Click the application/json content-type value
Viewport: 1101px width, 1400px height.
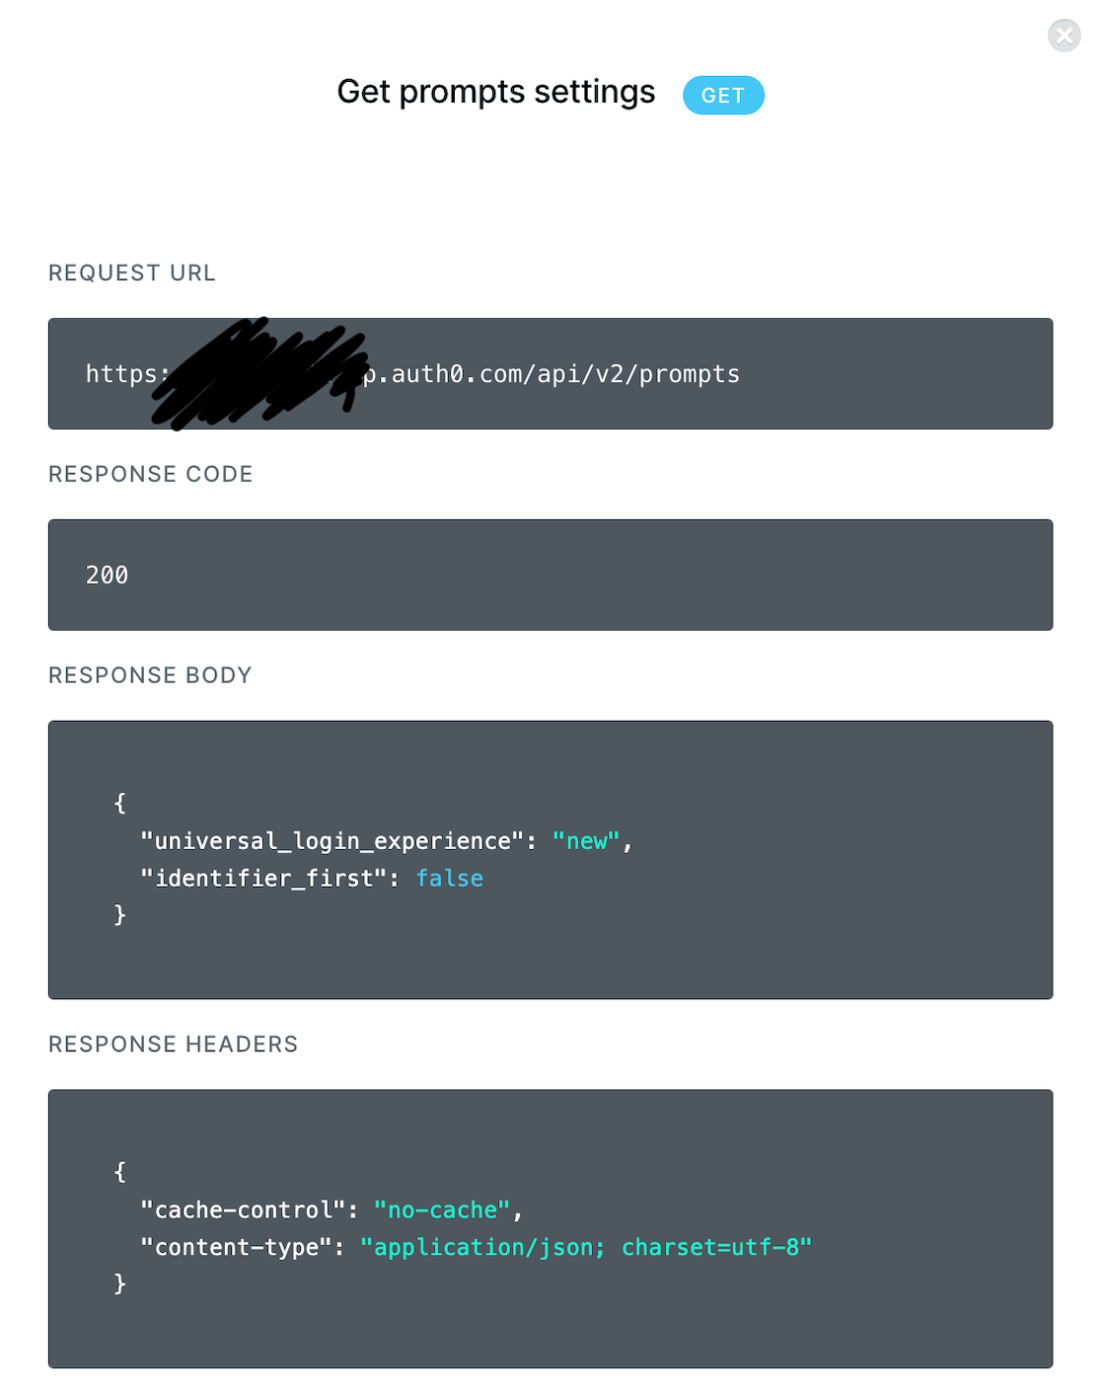pos(586,1247)
